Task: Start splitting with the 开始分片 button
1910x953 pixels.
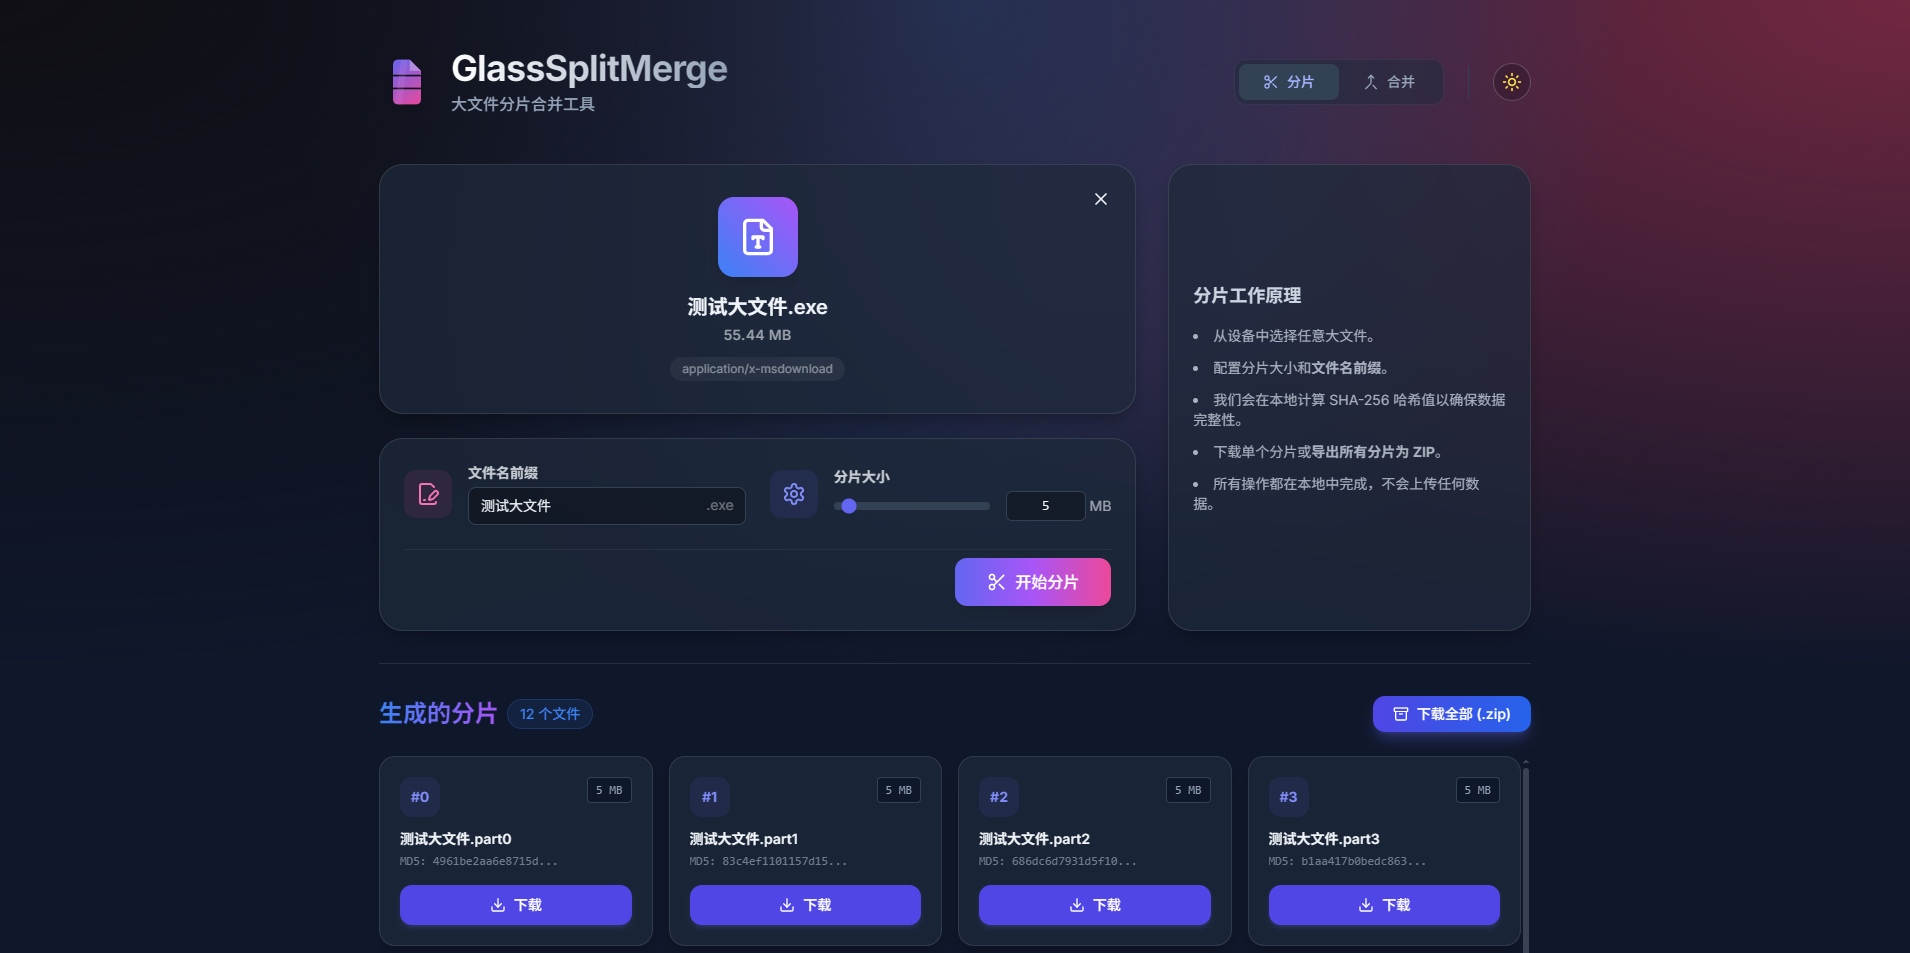Action: pyautogui.click(x=1032, y=582)
